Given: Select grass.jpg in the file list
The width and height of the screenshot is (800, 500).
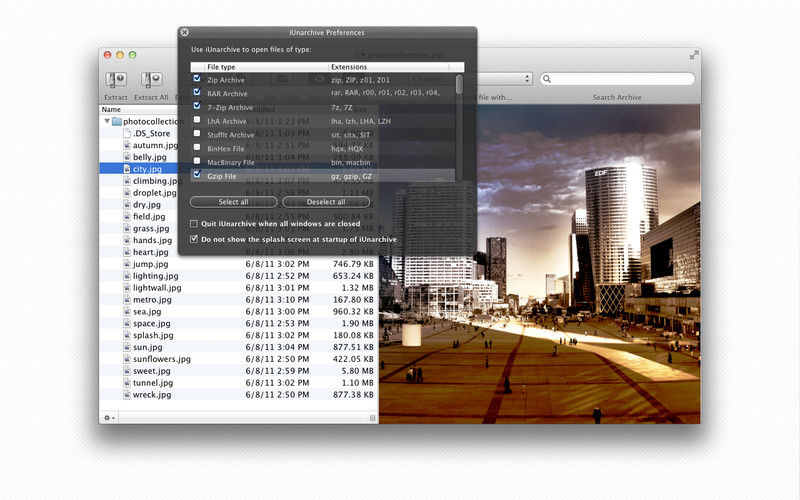Looking at the screenshot, I should click(151, 229).
